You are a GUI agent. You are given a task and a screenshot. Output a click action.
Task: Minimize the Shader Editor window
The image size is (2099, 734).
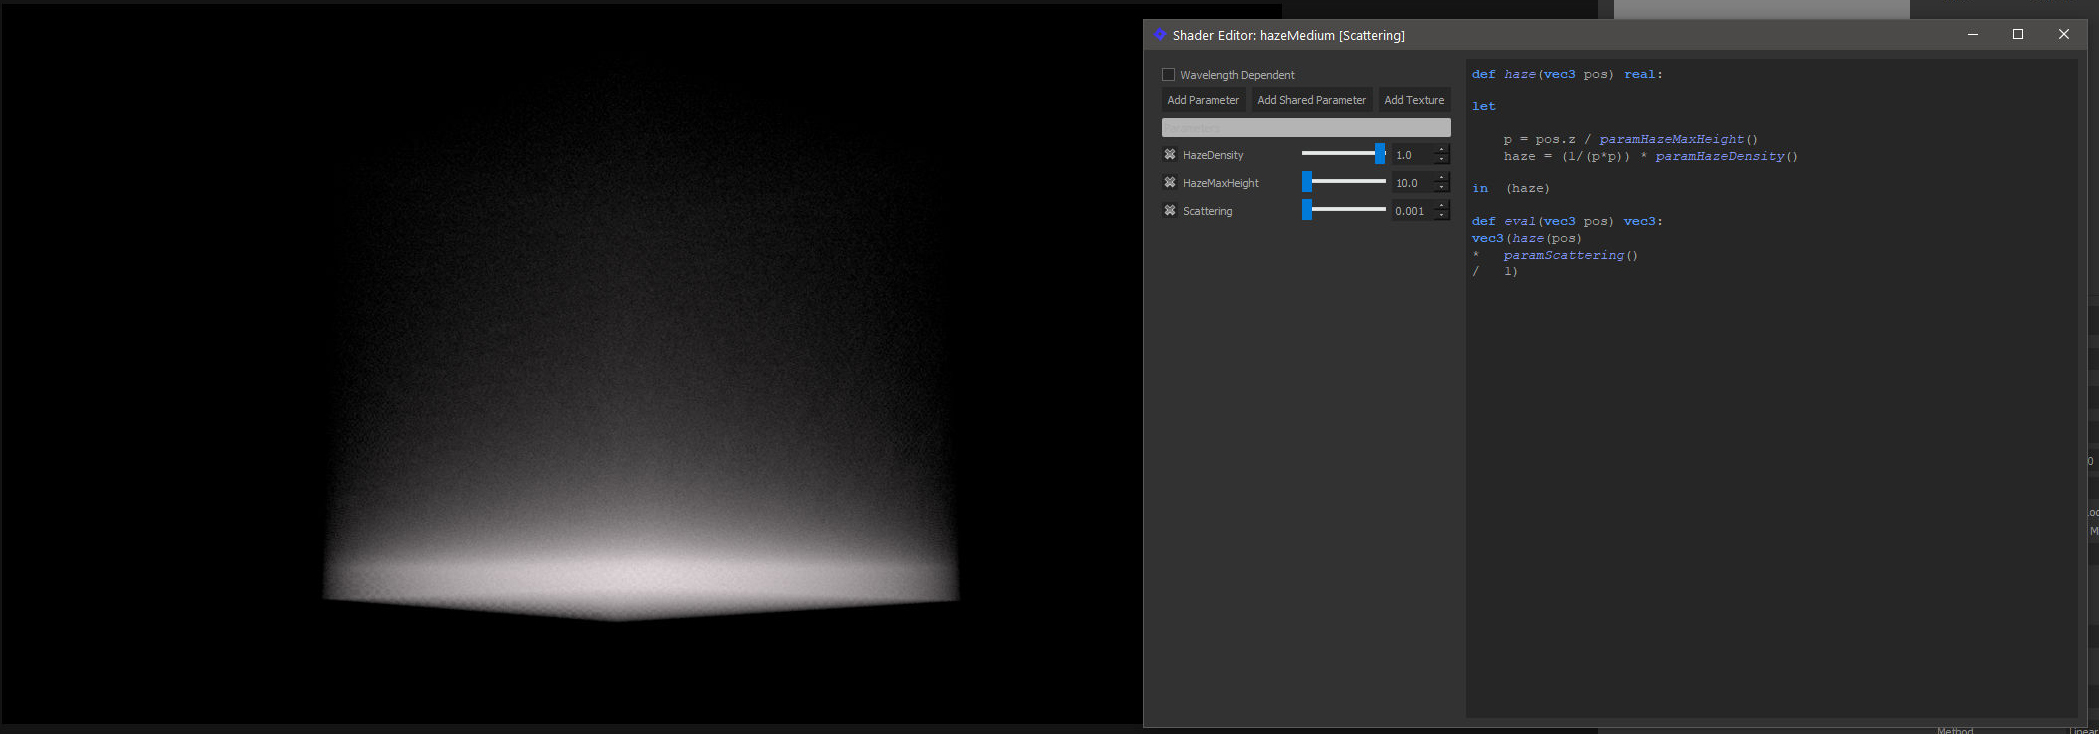pos(1973,34)
